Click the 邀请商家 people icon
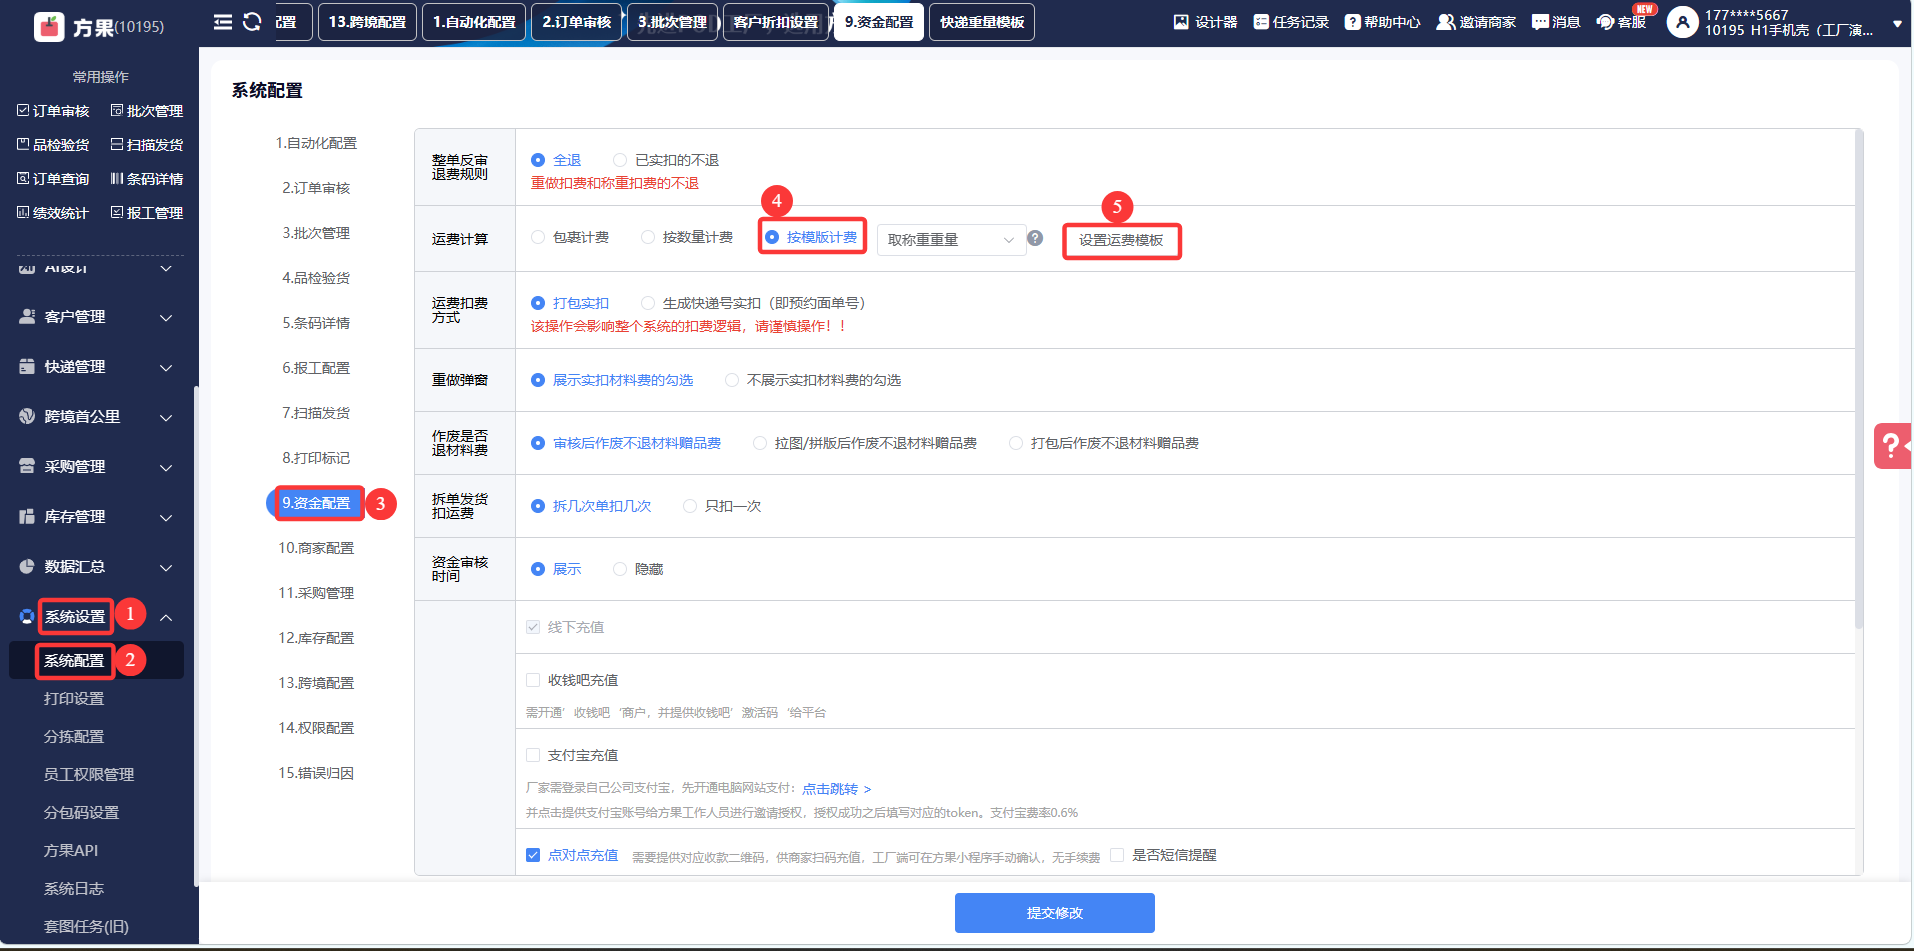Screen dimensions: 1914x951 pyautogui.click(x=1446, y=22)
